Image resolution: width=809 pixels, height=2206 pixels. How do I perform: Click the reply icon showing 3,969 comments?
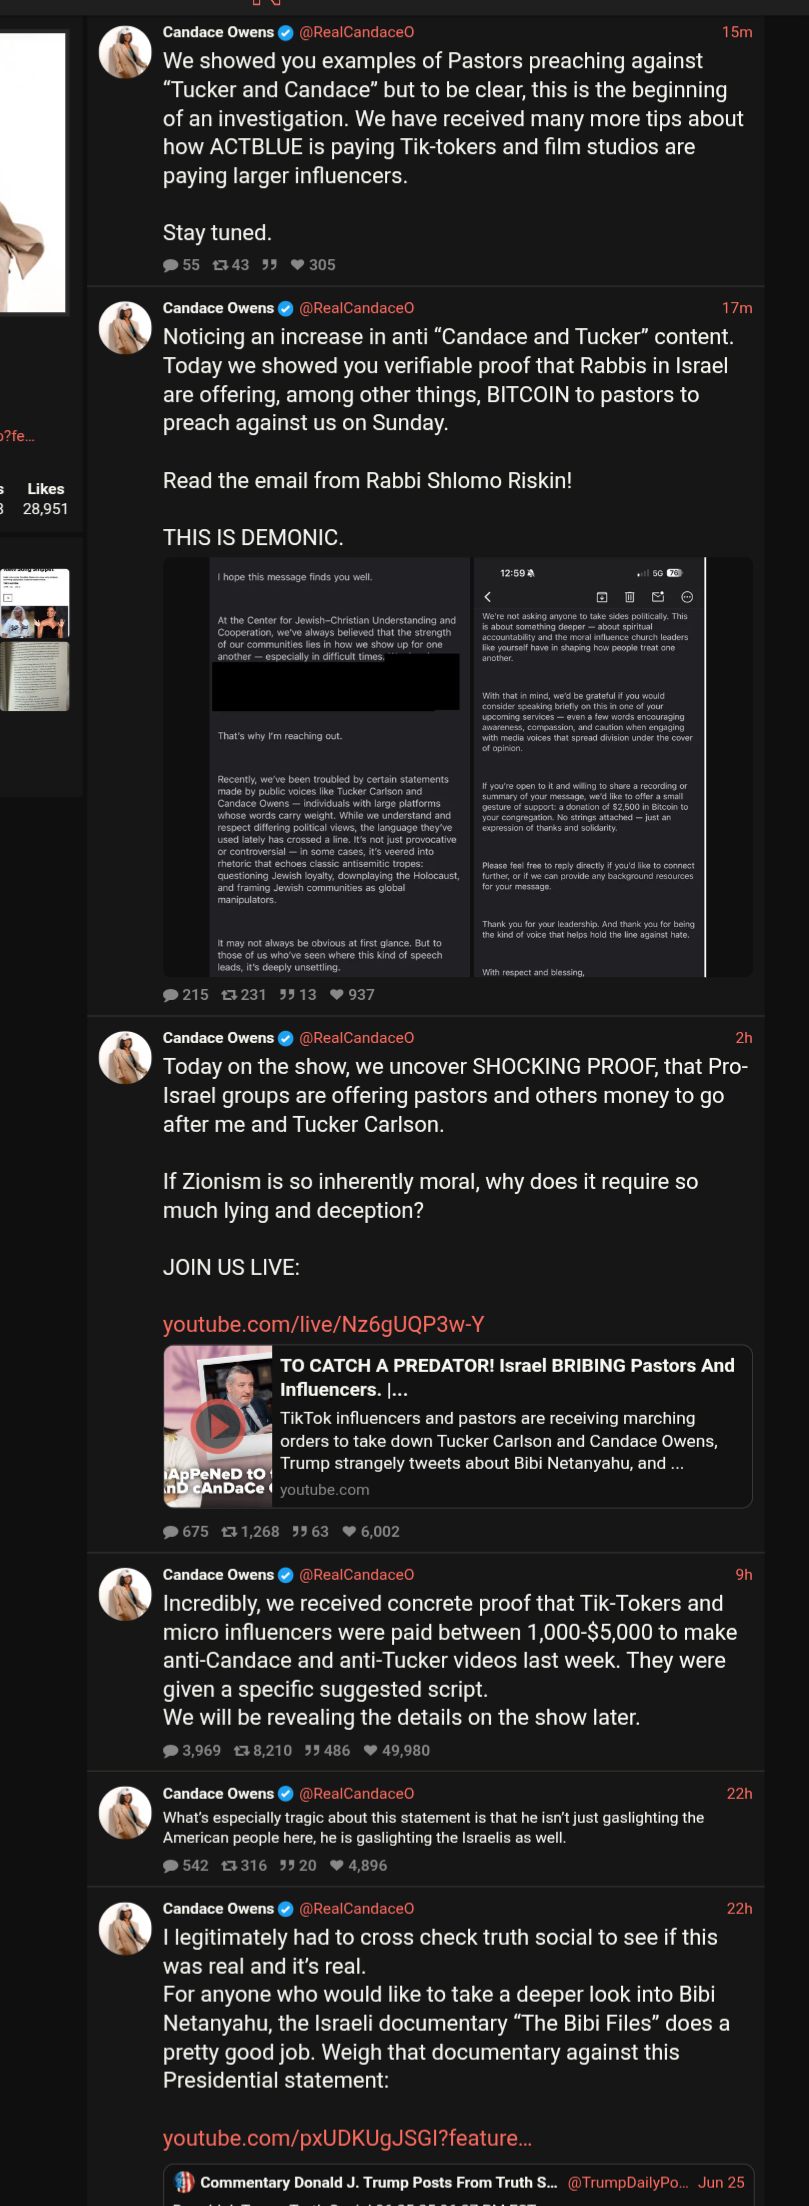[x=170, y=1751]
